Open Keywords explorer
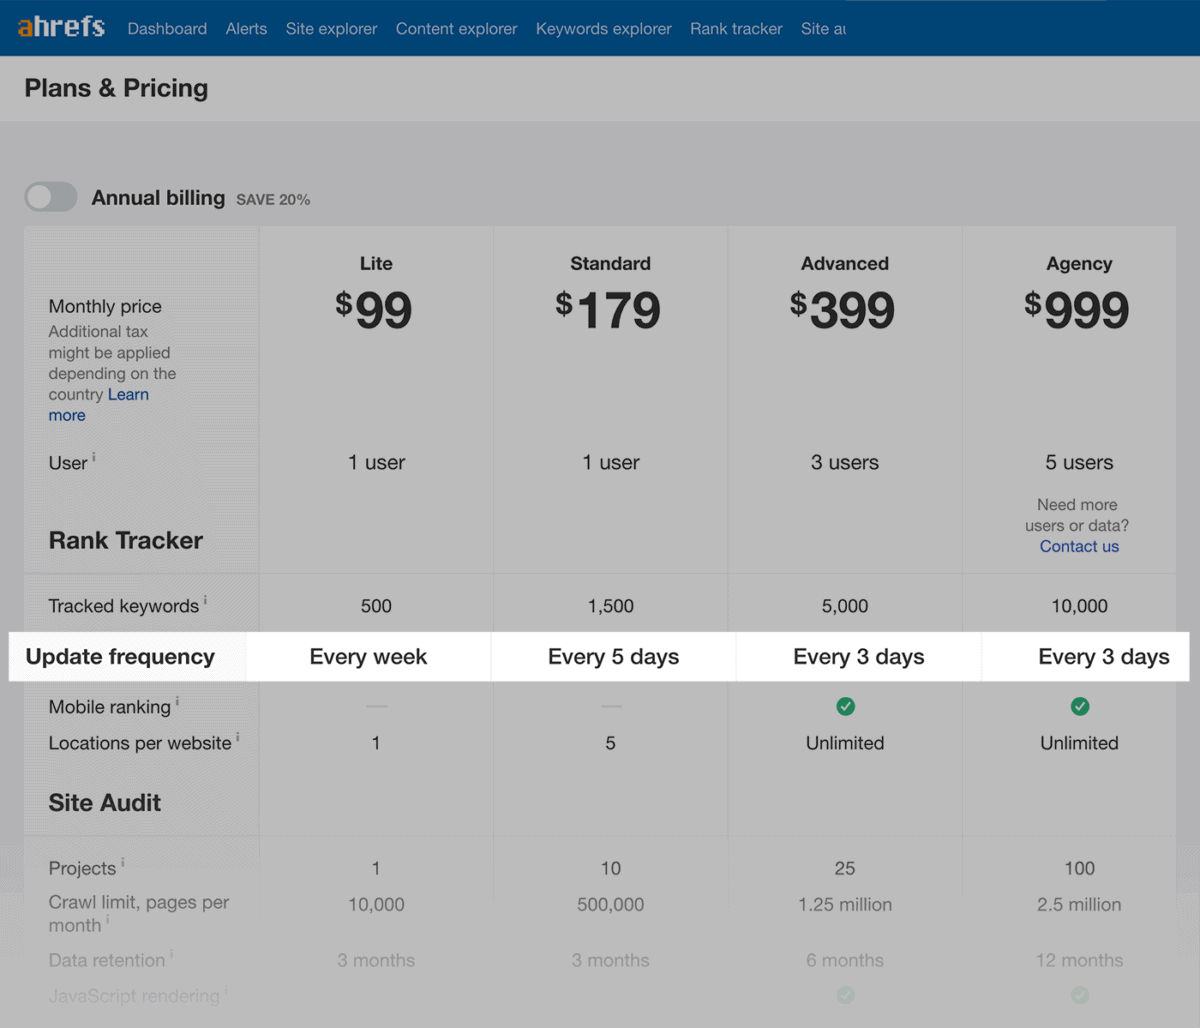The width and height of the screenshot is (1200, 1028). pyautogui.click(x=603, y=29)
